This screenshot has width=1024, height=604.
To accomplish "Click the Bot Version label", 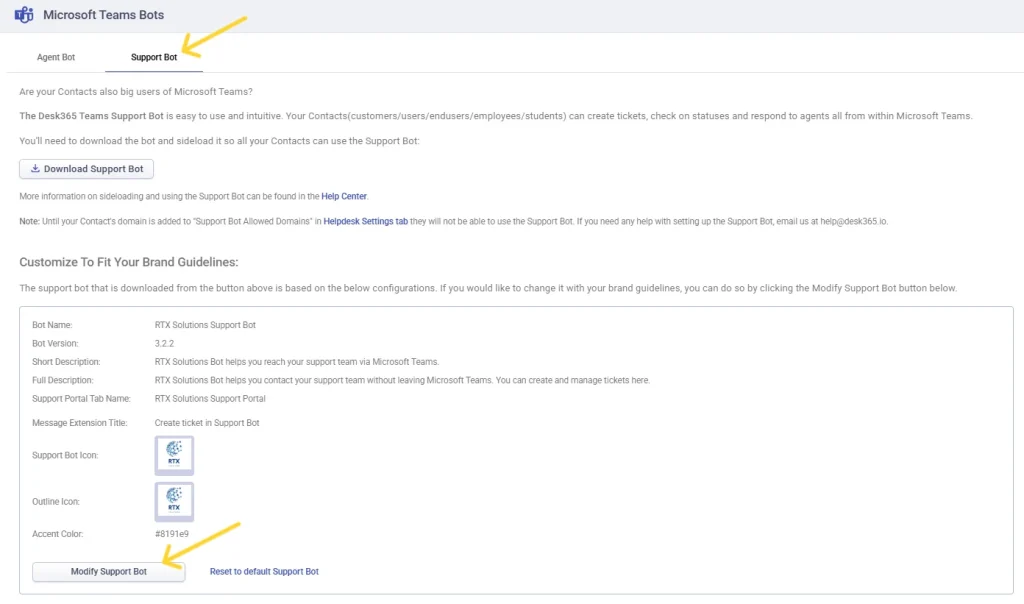I will pos(55,343).
